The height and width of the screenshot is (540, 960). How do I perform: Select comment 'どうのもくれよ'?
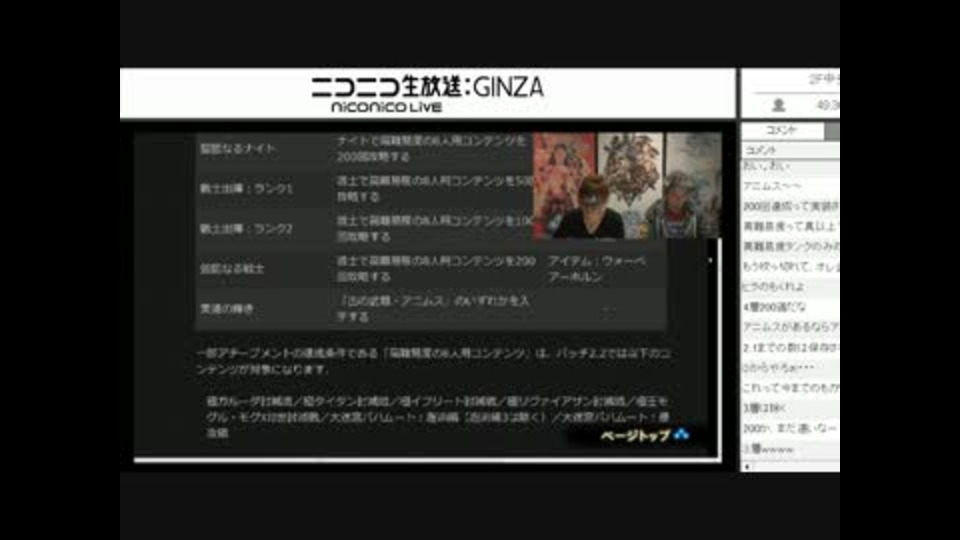click(790, 287)
